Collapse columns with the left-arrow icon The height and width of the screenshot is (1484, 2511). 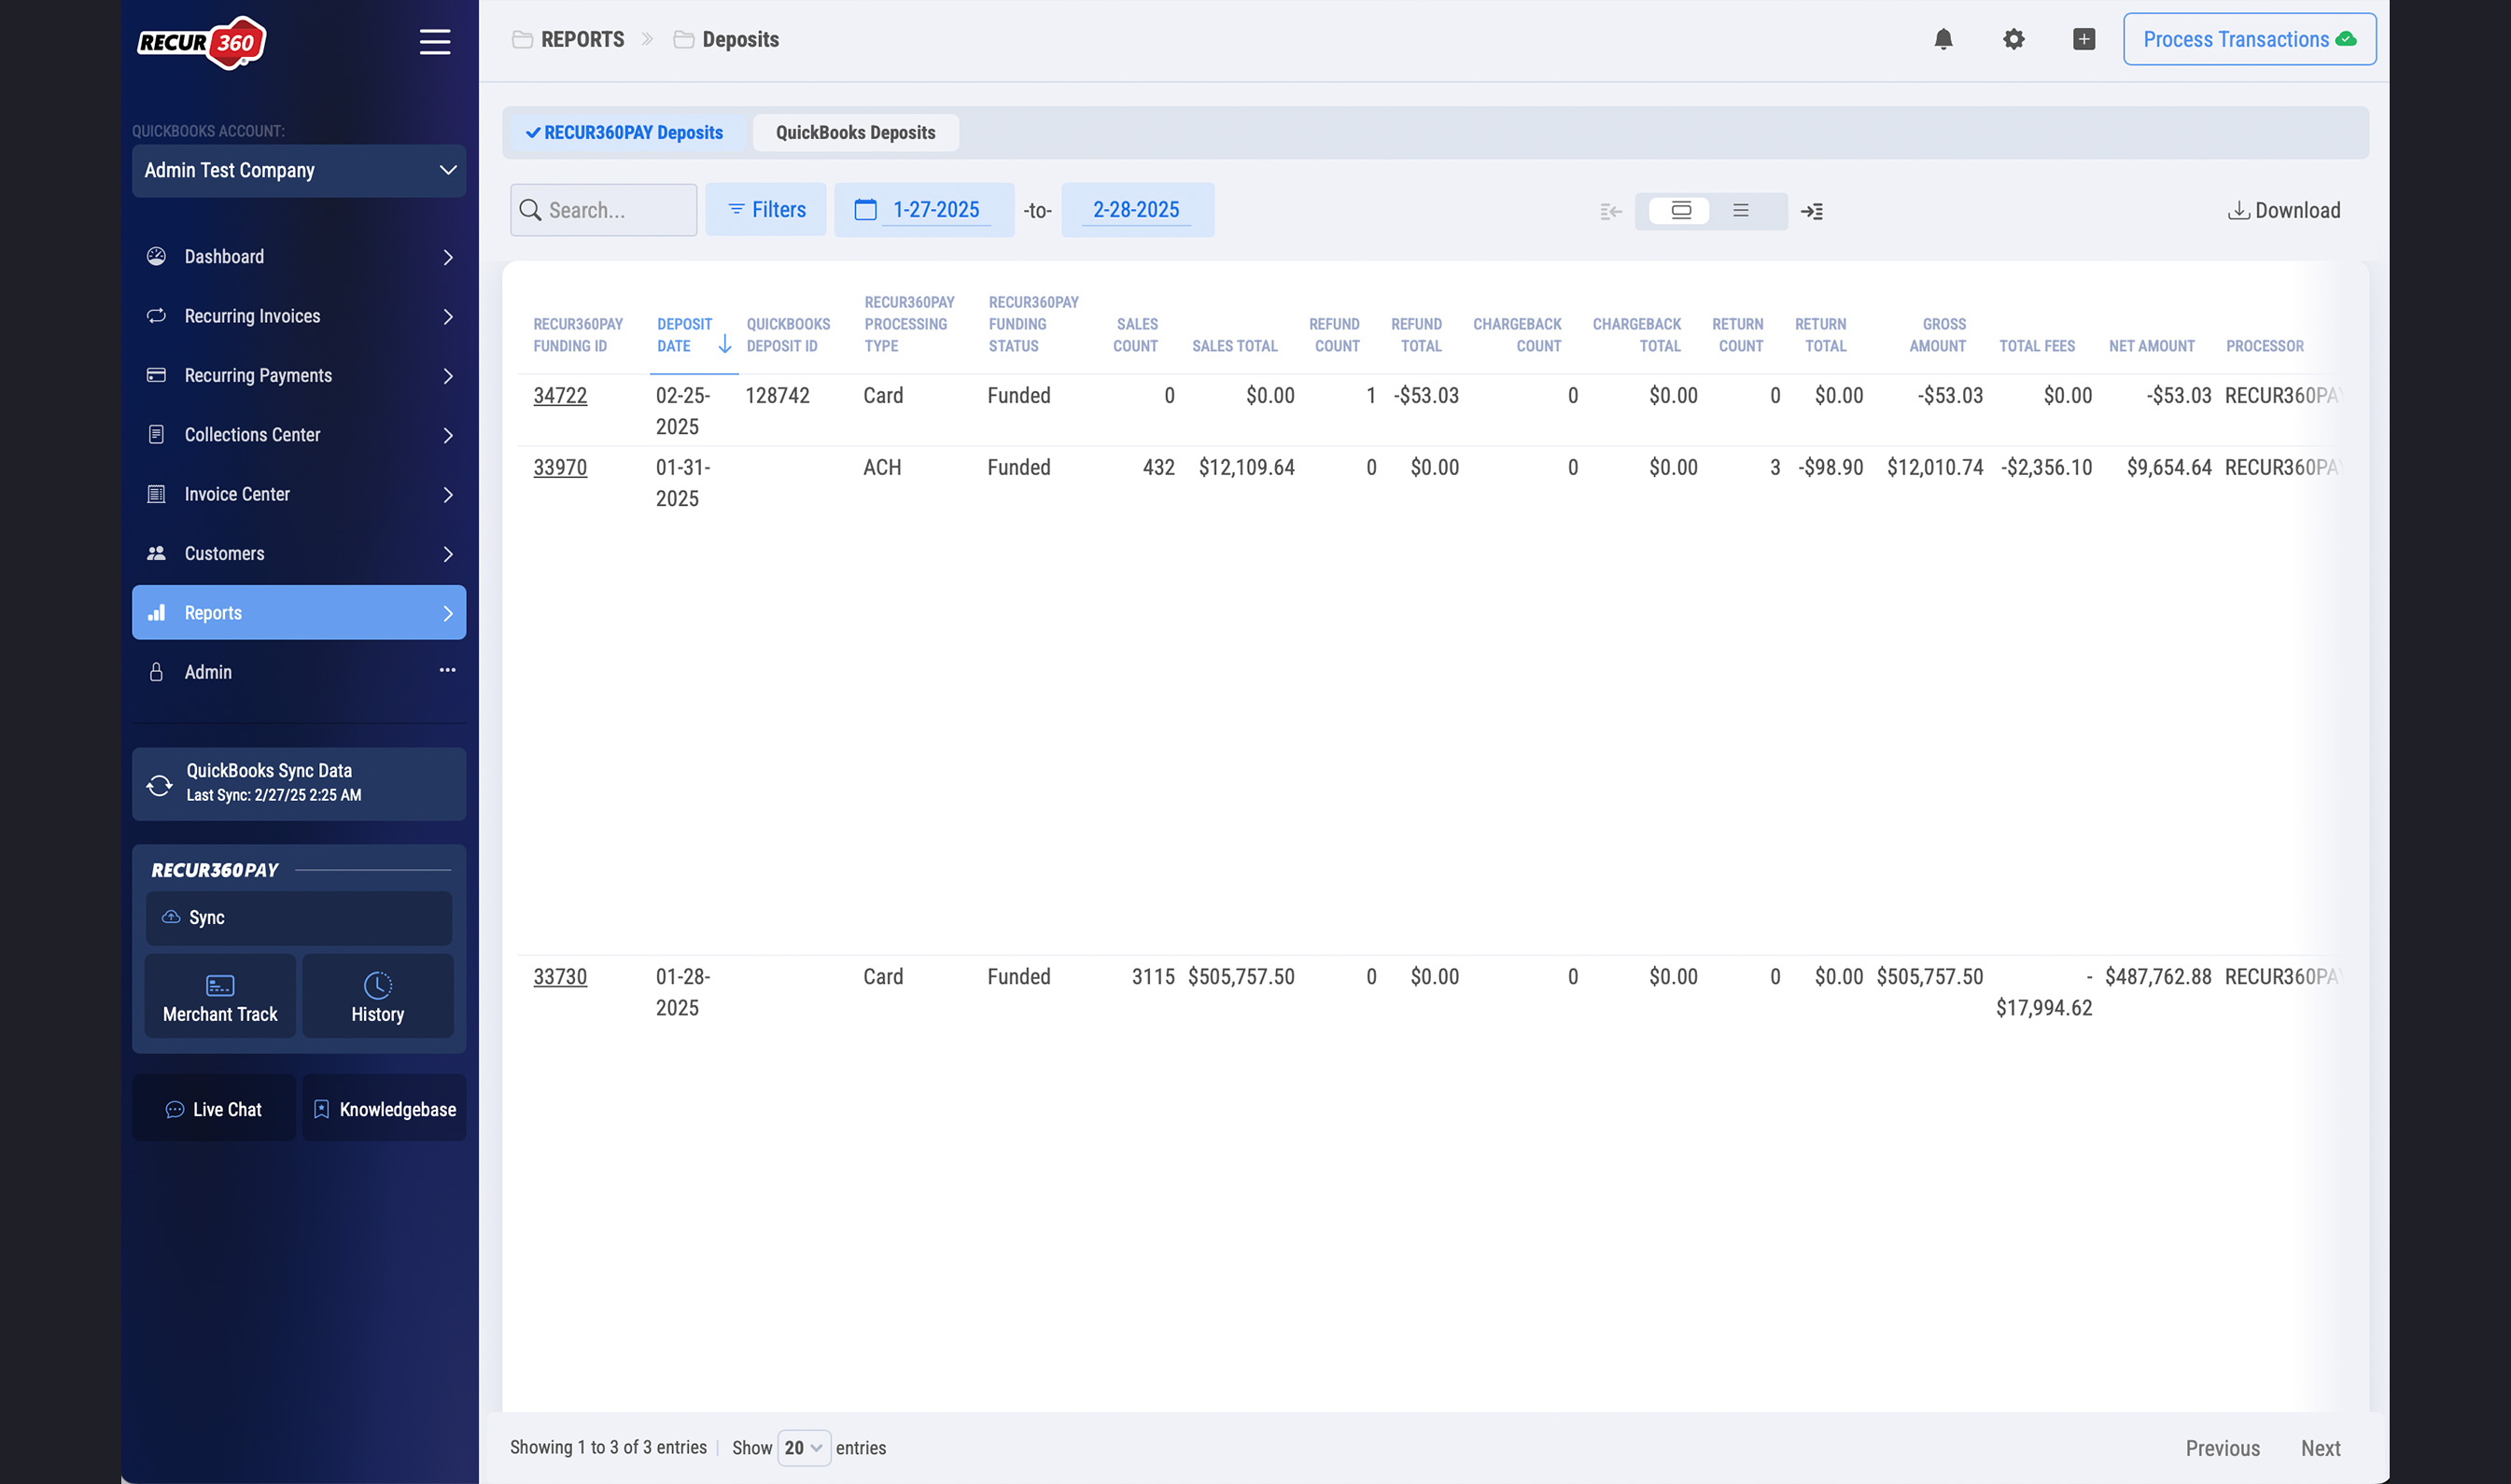tap(1610, 211)
